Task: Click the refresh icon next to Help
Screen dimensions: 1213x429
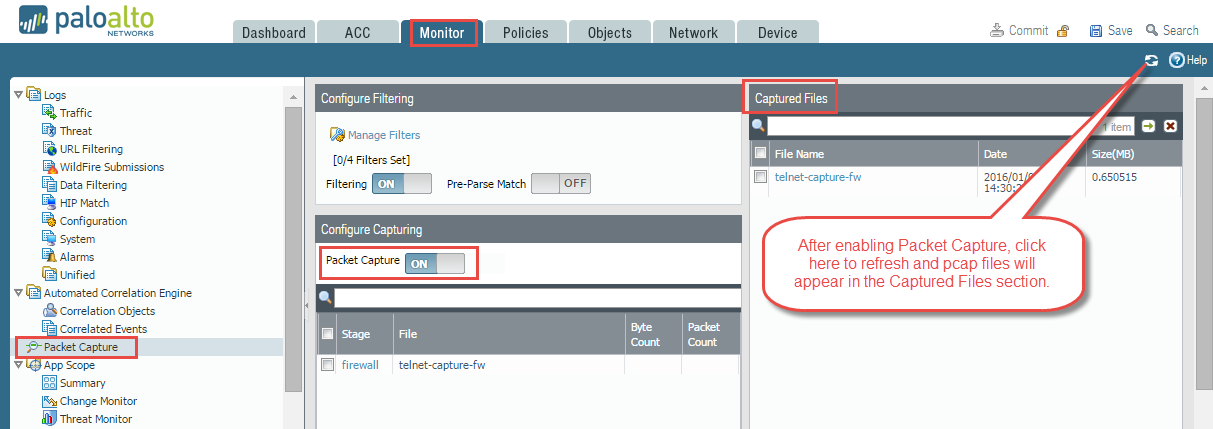Action: coord(1151,60)
